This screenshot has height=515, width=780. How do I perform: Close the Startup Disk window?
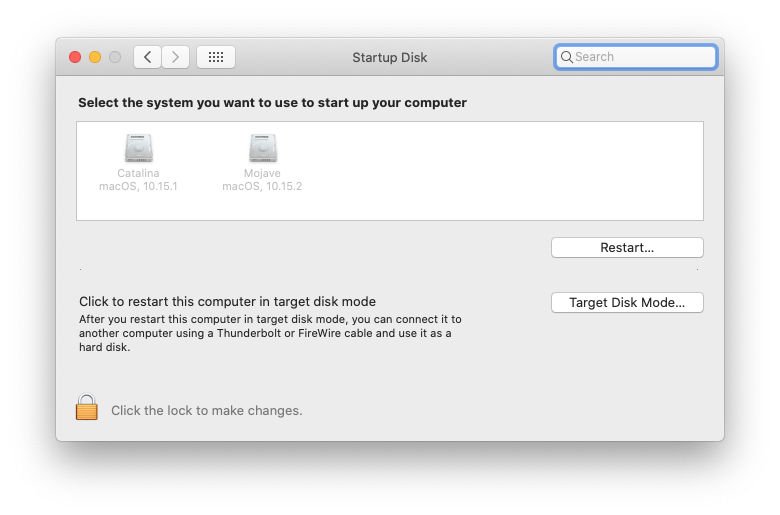(x=75, y=57)
